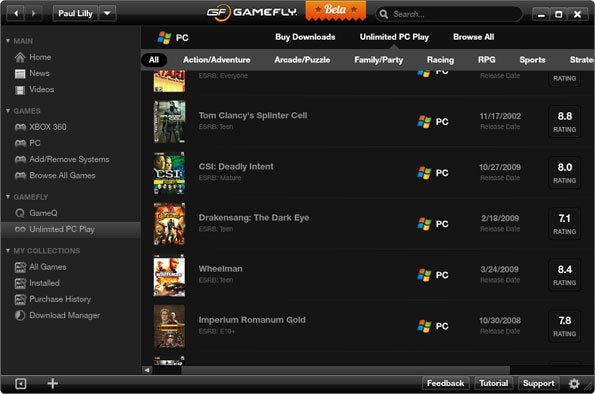The image size is (595, 394).
Task: Click the 8.8 rating for Splinter Cell
Action: 565,121
